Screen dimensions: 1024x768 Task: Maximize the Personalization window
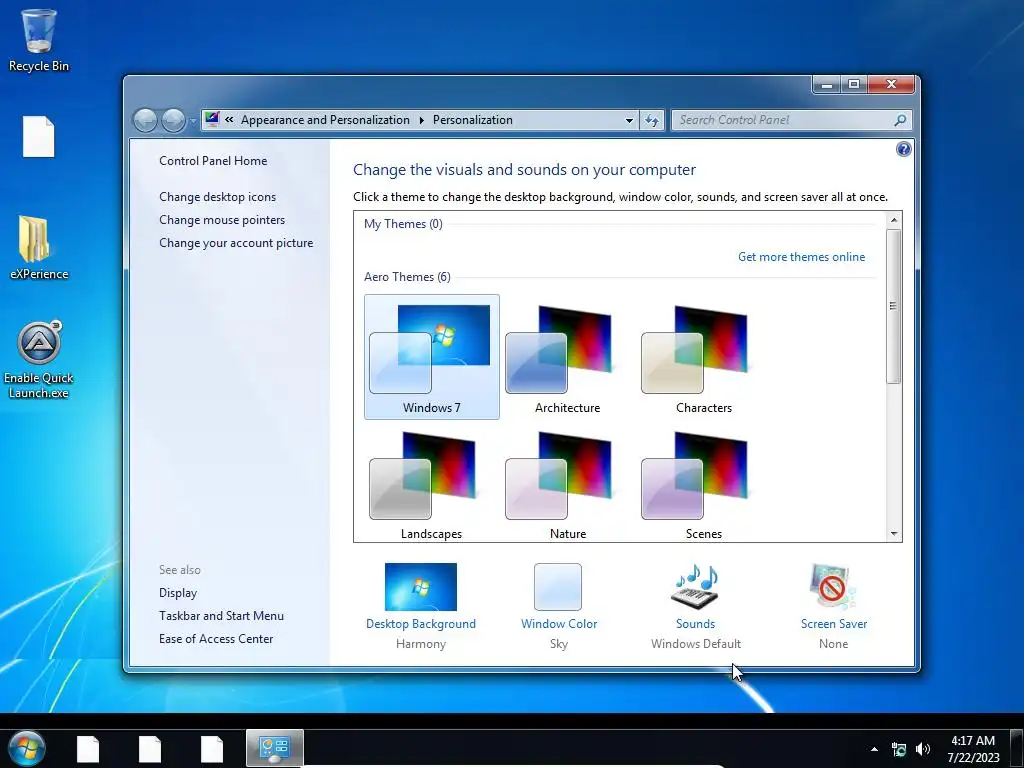pos(854,84)
